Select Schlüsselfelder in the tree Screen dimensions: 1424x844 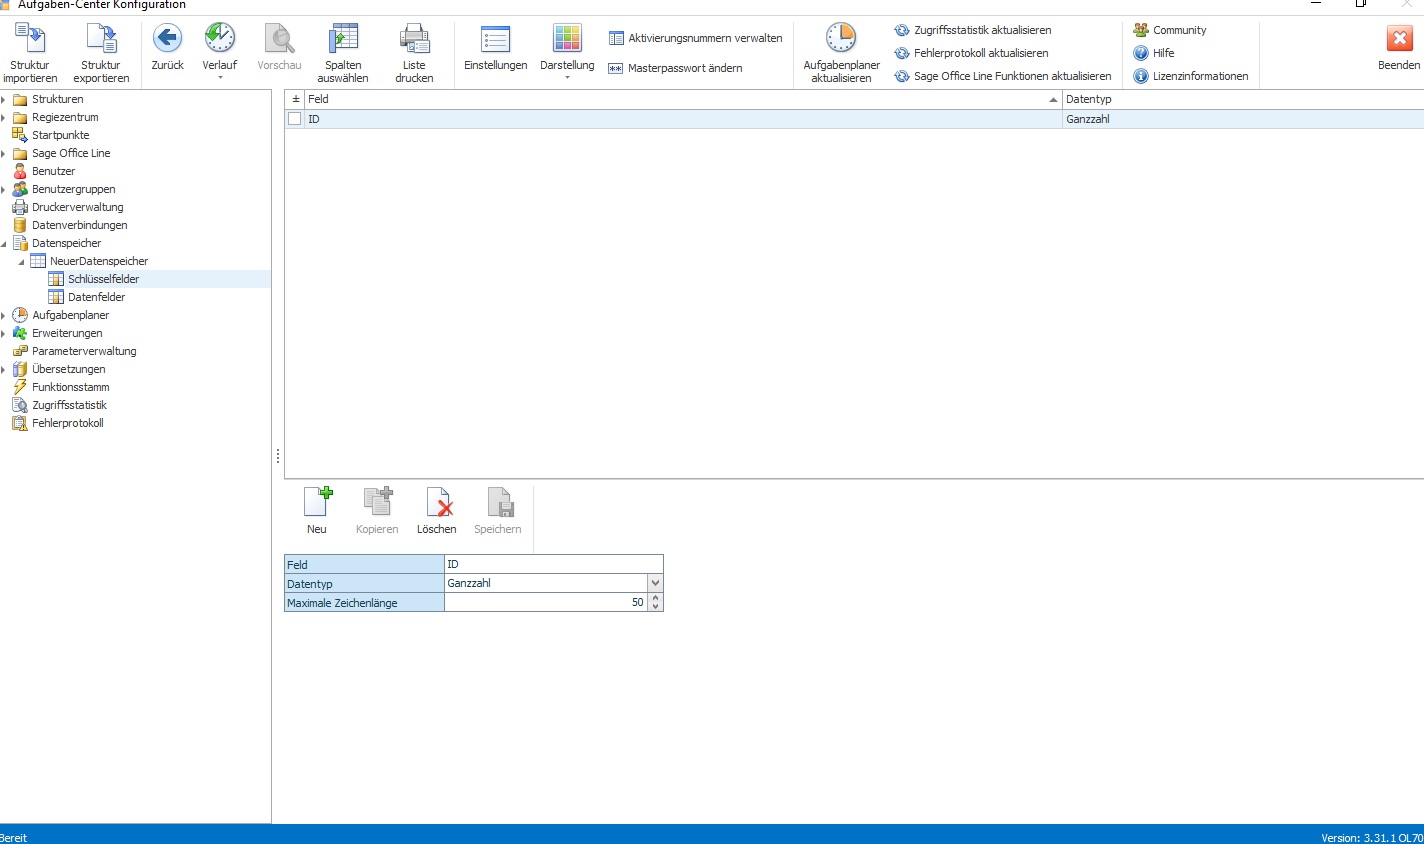tap(104, 279)
